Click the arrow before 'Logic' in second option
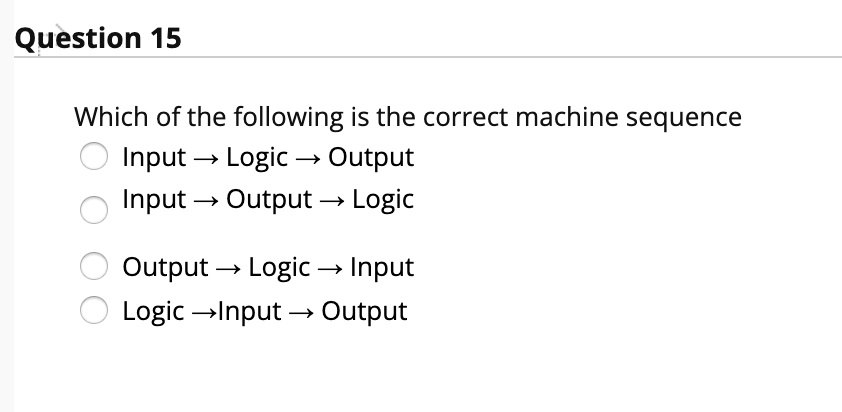 [x=332, y=201]
